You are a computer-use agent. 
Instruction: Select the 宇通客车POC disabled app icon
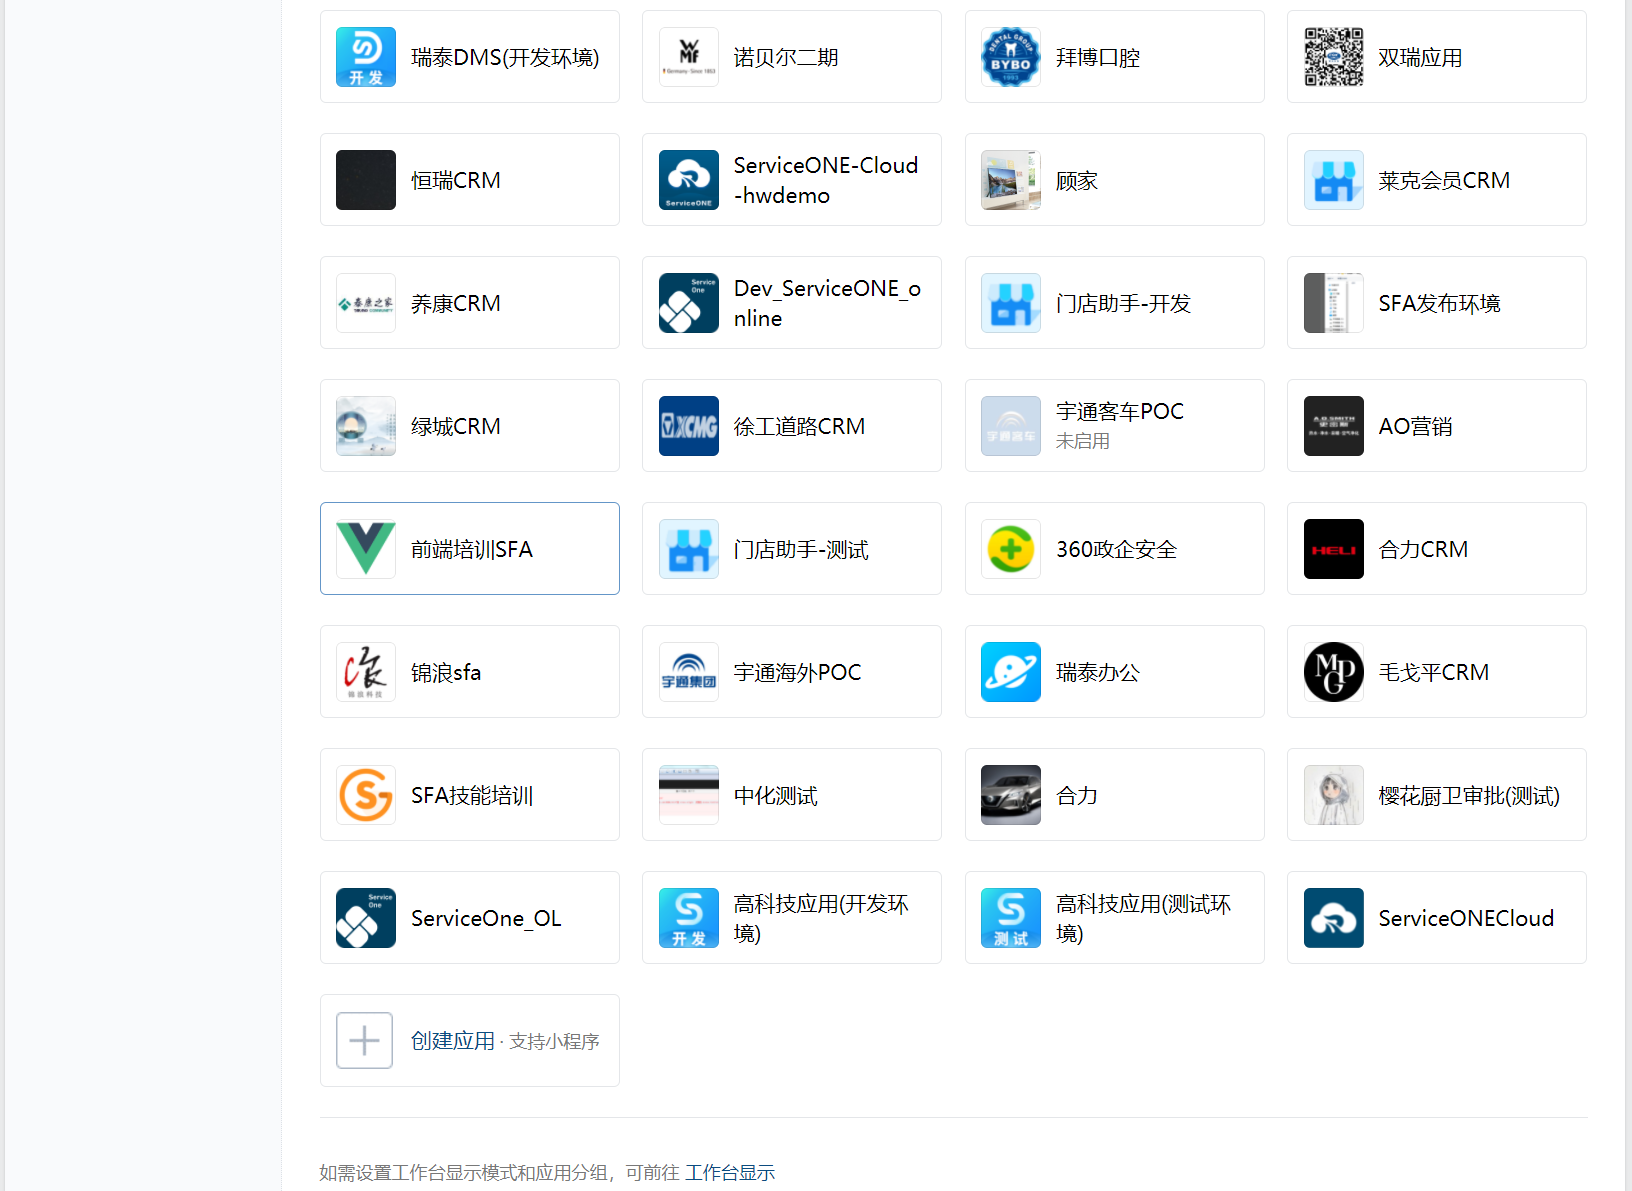pos(1011,426)
